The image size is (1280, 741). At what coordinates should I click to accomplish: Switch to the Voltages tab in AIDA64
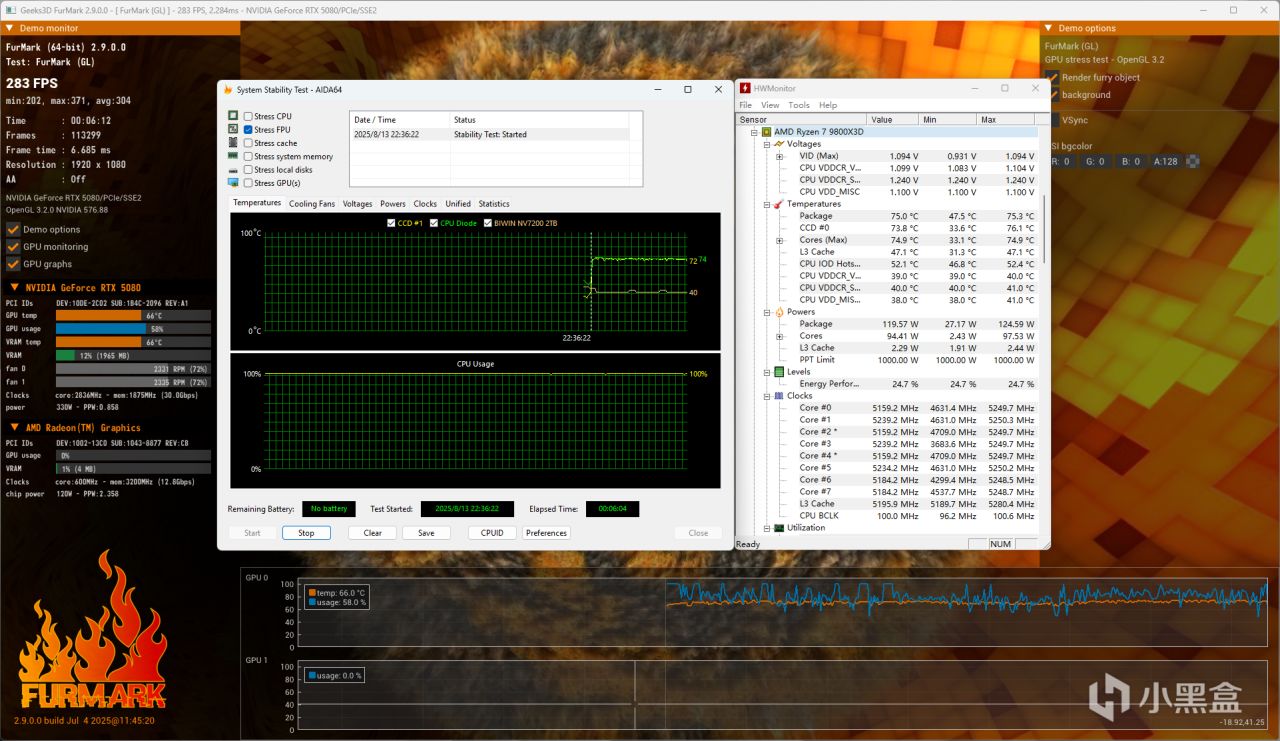(x=357, y=204)
